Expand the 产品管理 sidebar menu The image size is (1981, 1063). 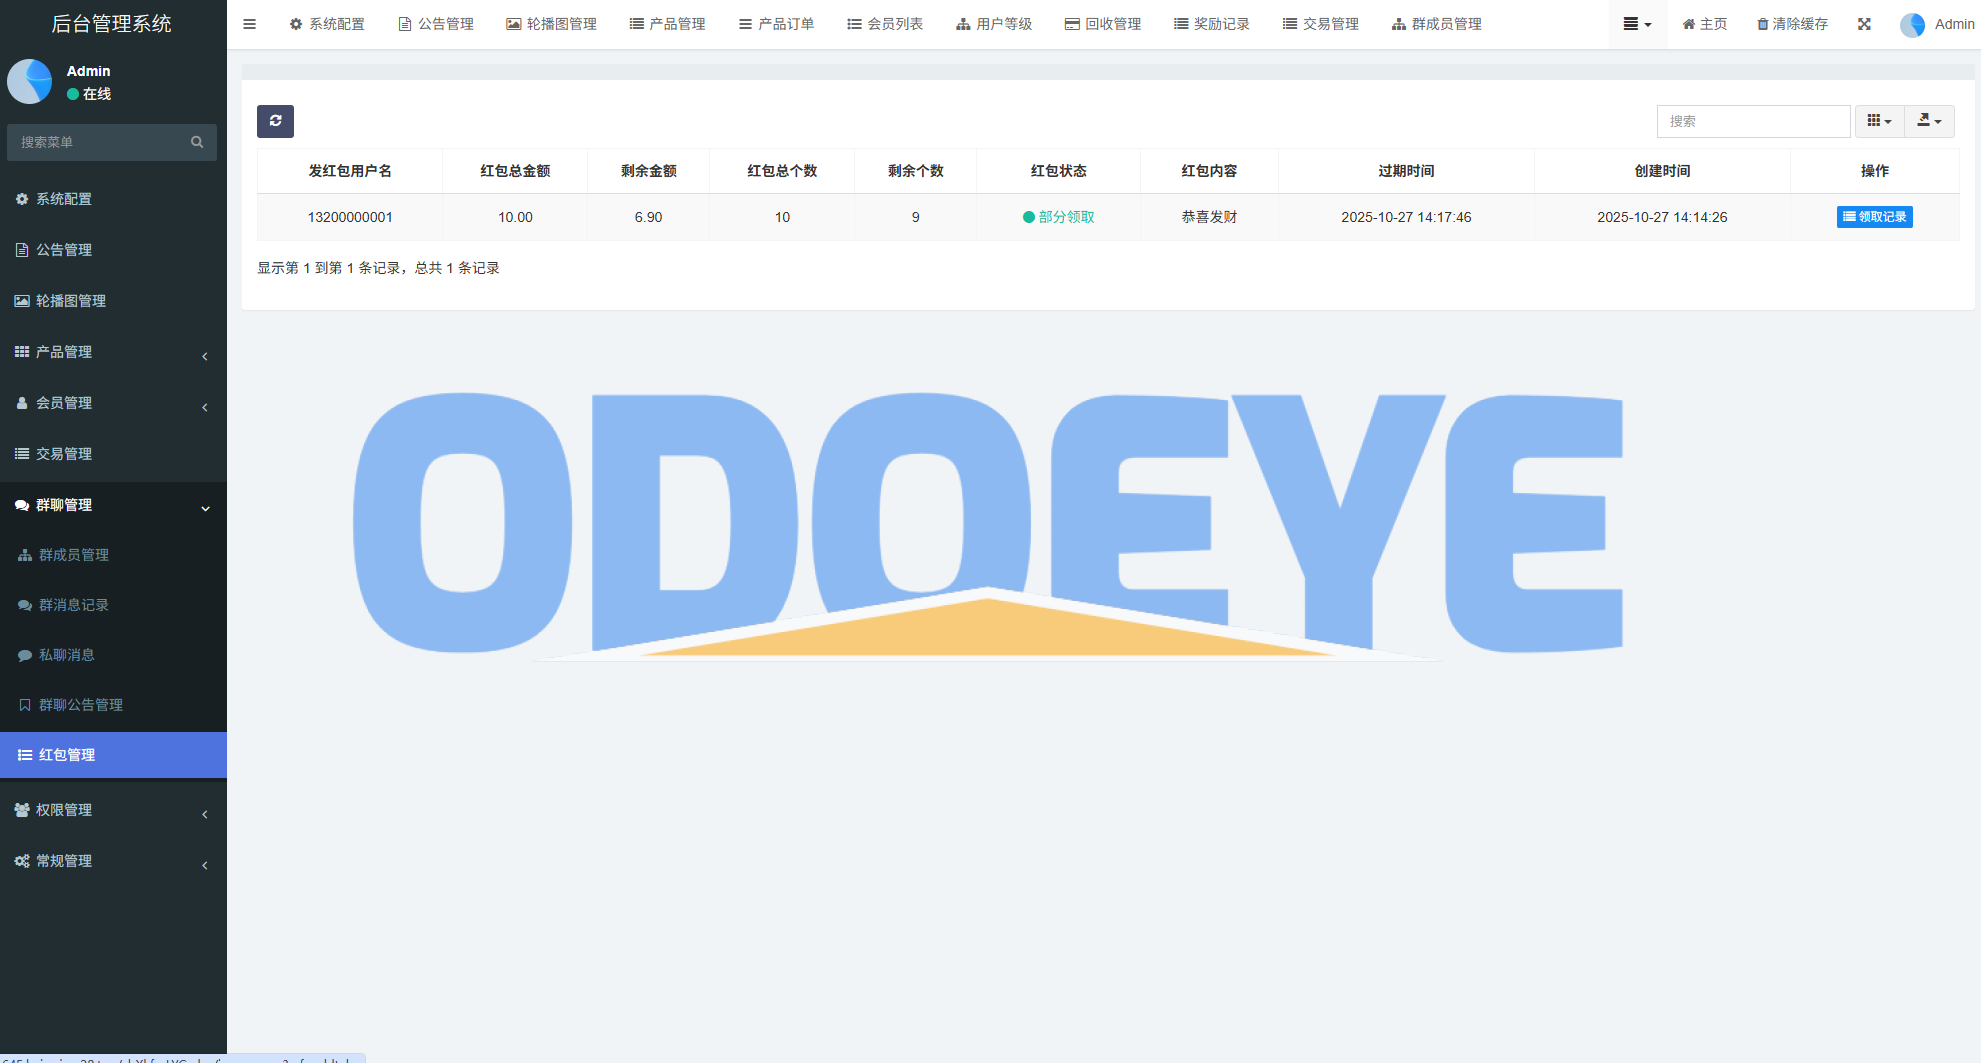(113, 352)
